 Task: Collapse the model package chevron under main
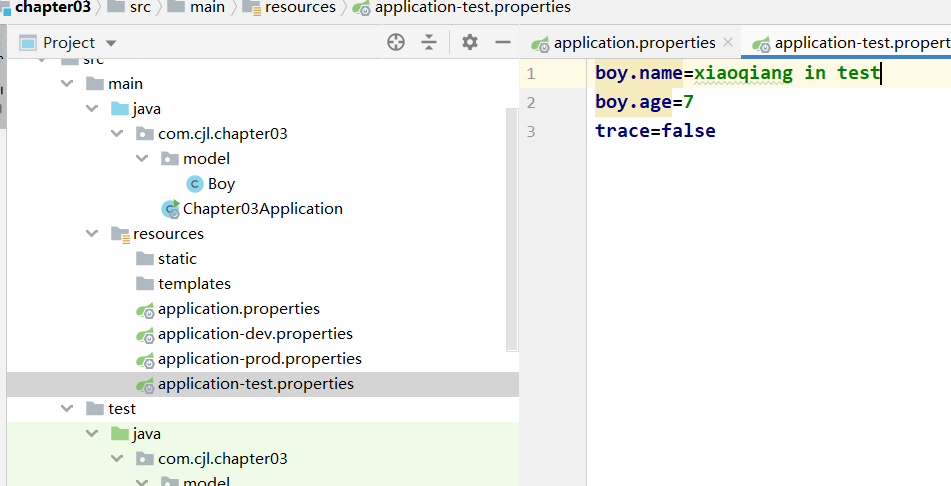pos(142,158)
